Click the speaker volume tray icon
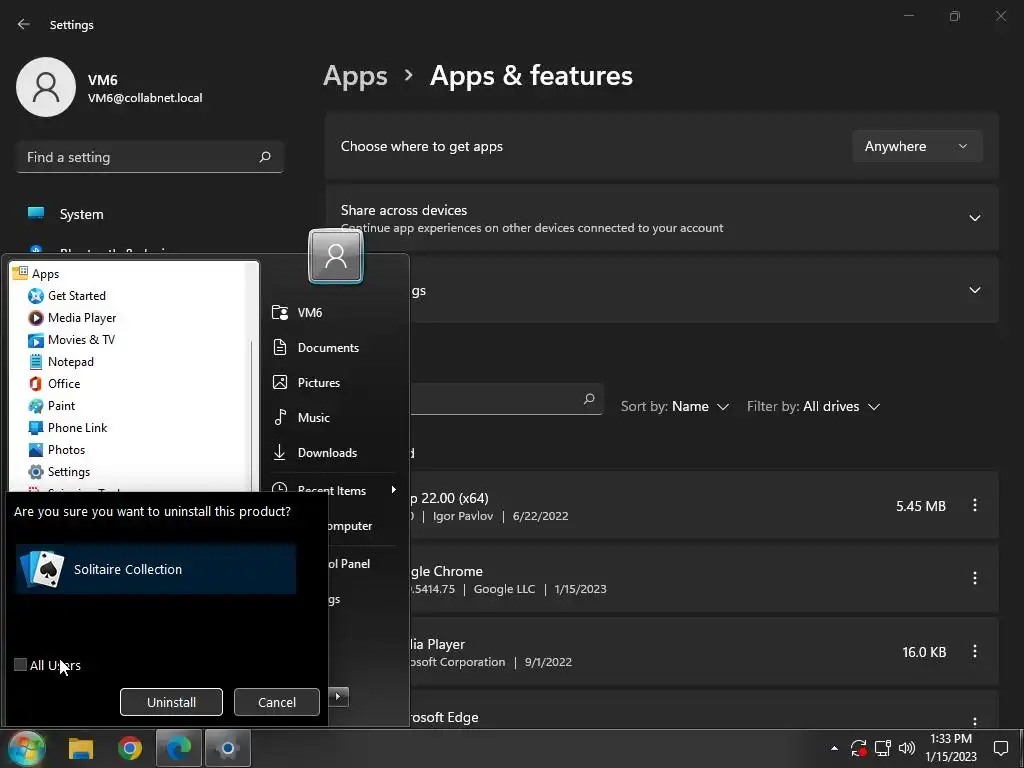This screenshot has height=768, width=1024. tap(906, 748)
